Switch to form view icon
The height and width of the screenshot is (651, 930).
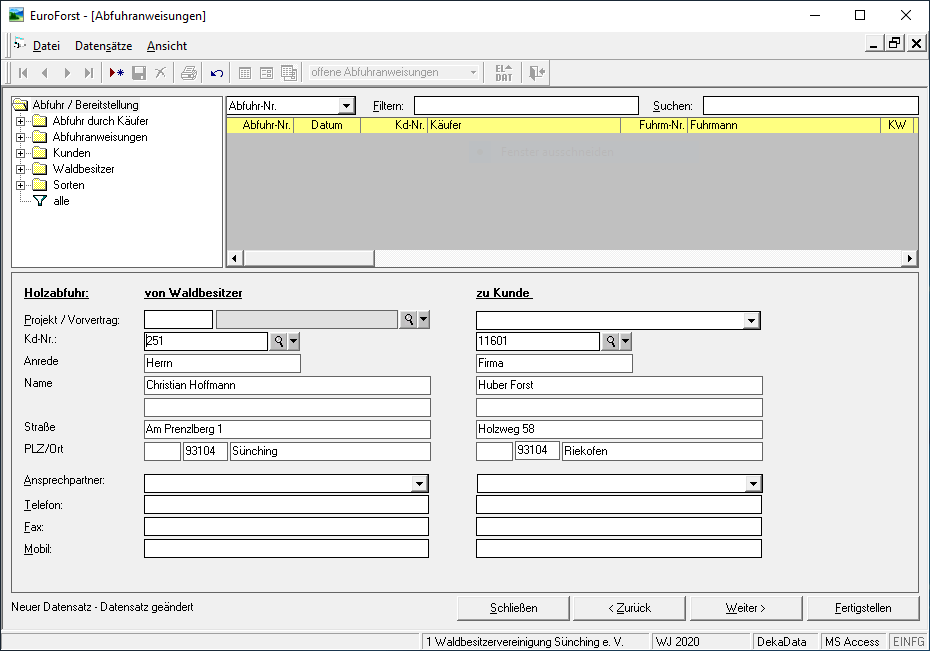(x=266, y=73)
